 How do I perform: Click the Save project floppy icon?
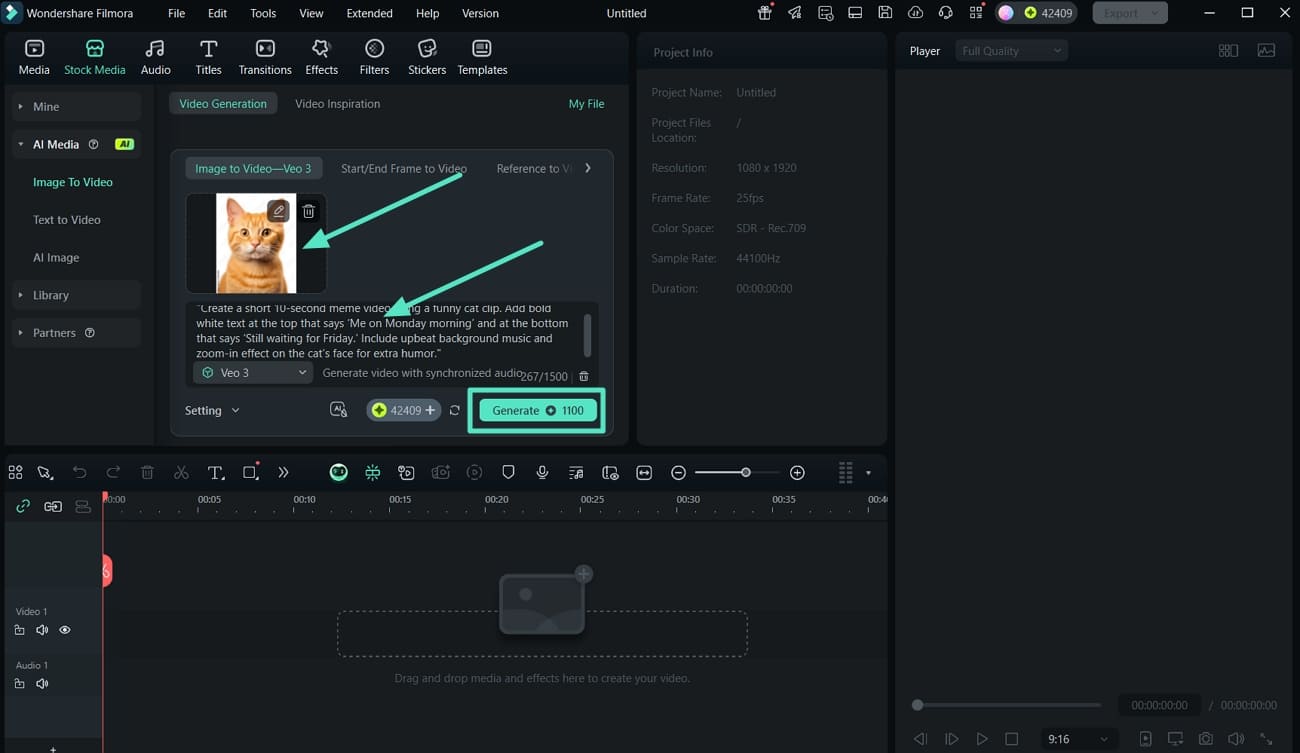coord(885,13)
